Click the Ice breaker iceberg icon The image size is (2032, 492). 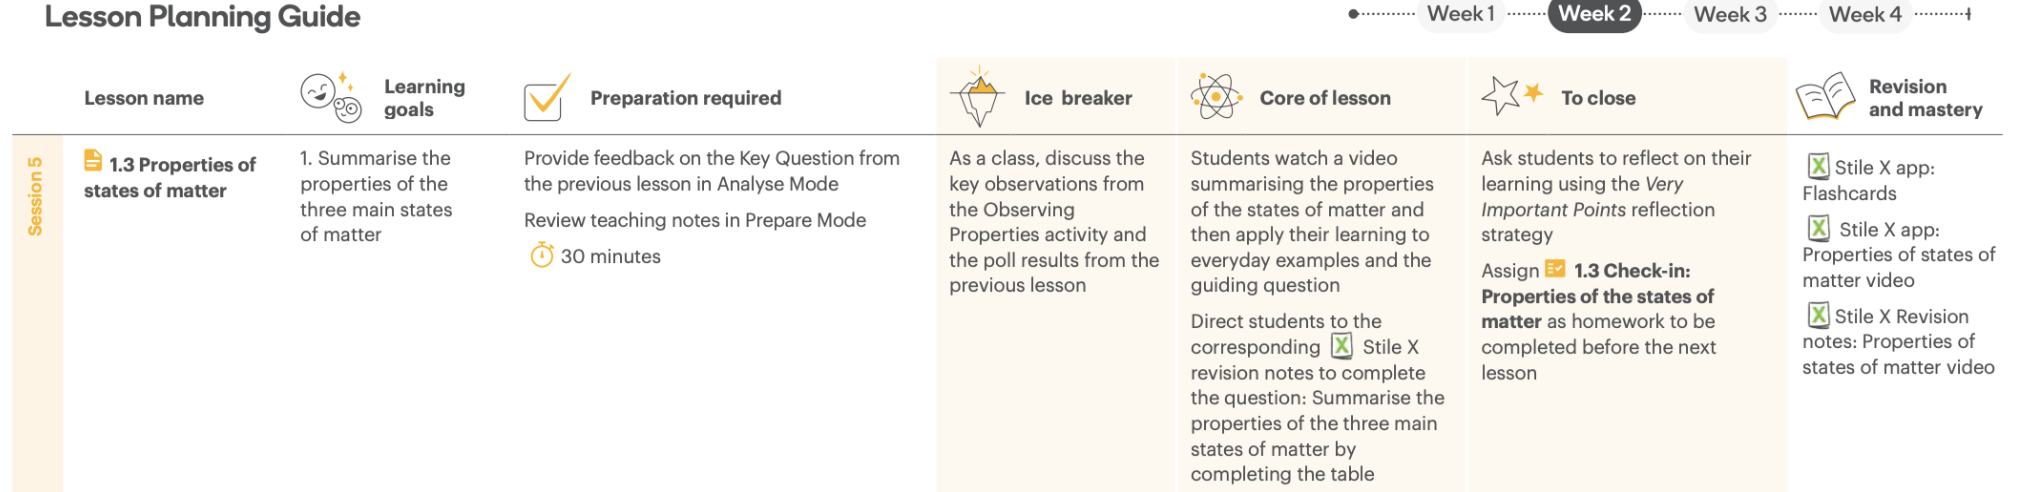[977, 97]
